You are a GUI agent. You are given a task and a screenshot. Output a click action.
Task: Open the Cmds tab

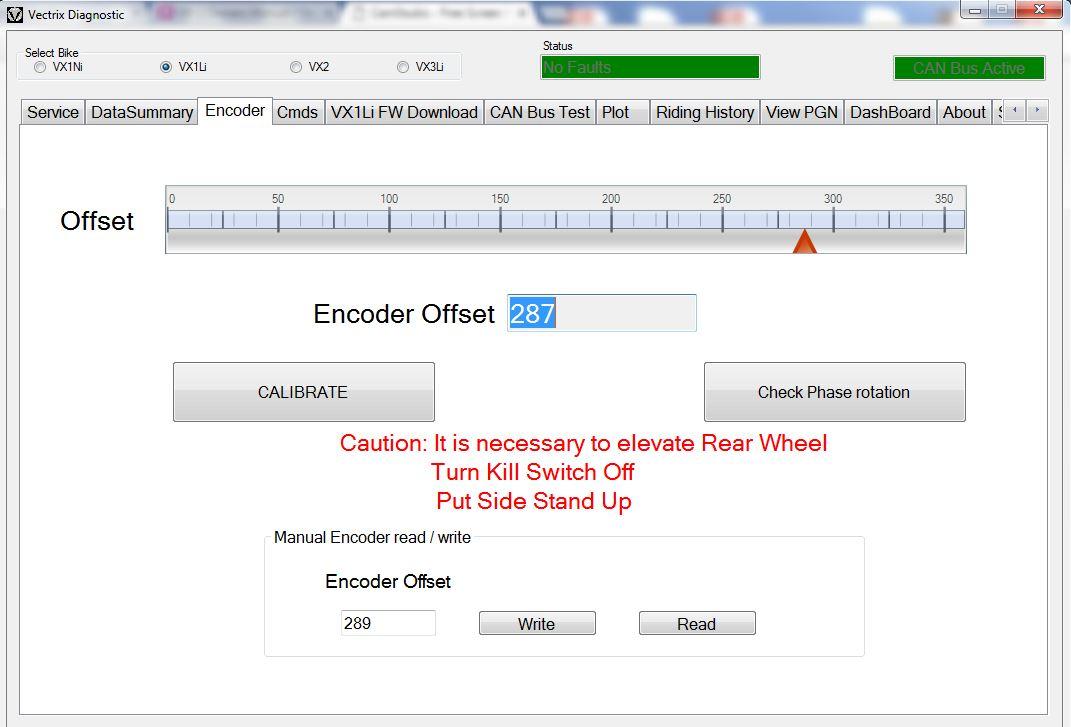(x=297, y=112)
